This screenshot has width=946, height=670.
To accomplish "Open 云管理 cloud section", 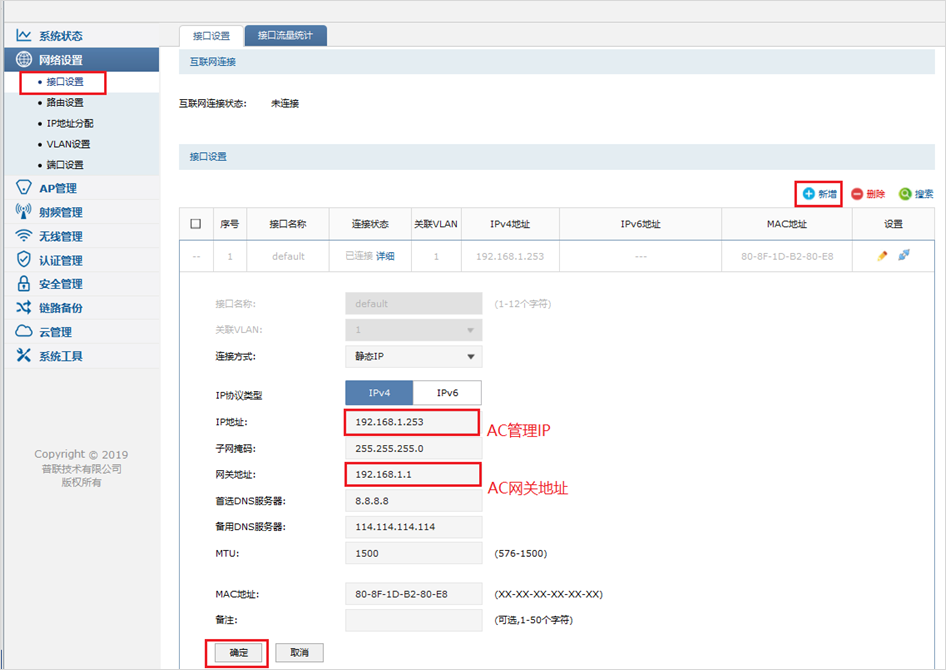I will [55, 332].
